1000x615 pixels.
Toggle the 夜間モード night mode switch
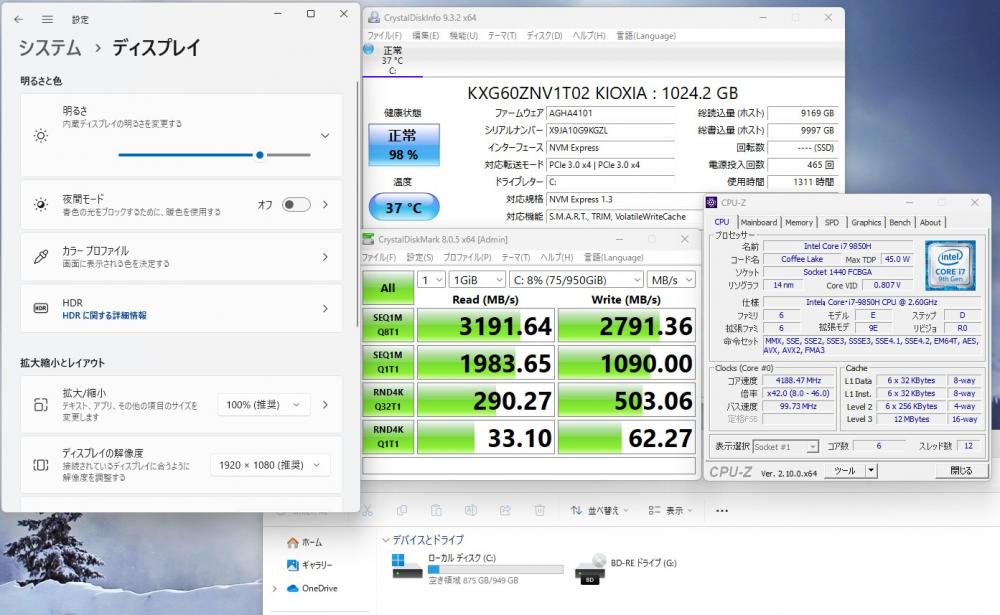tap(297, 205)
